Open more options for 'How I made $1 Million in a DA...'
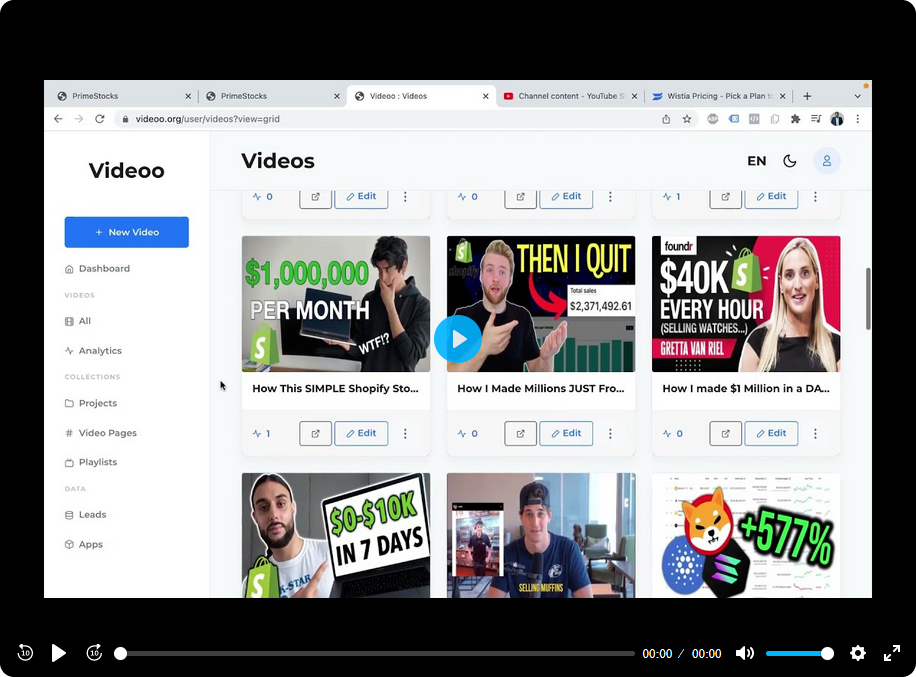Viewport: 916px width, 677px height. pos(816,433)
